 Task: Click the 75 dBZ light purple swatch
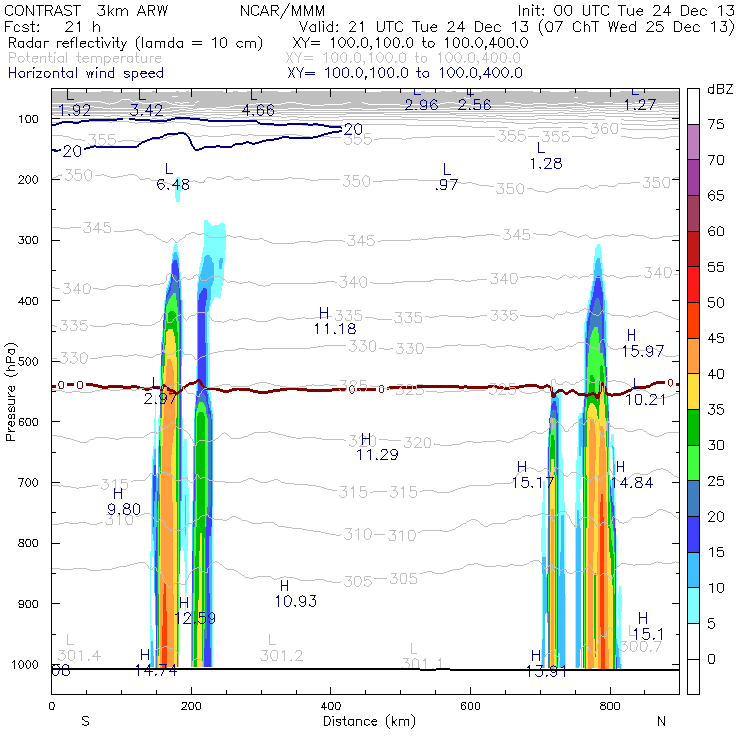click(693, 142)
